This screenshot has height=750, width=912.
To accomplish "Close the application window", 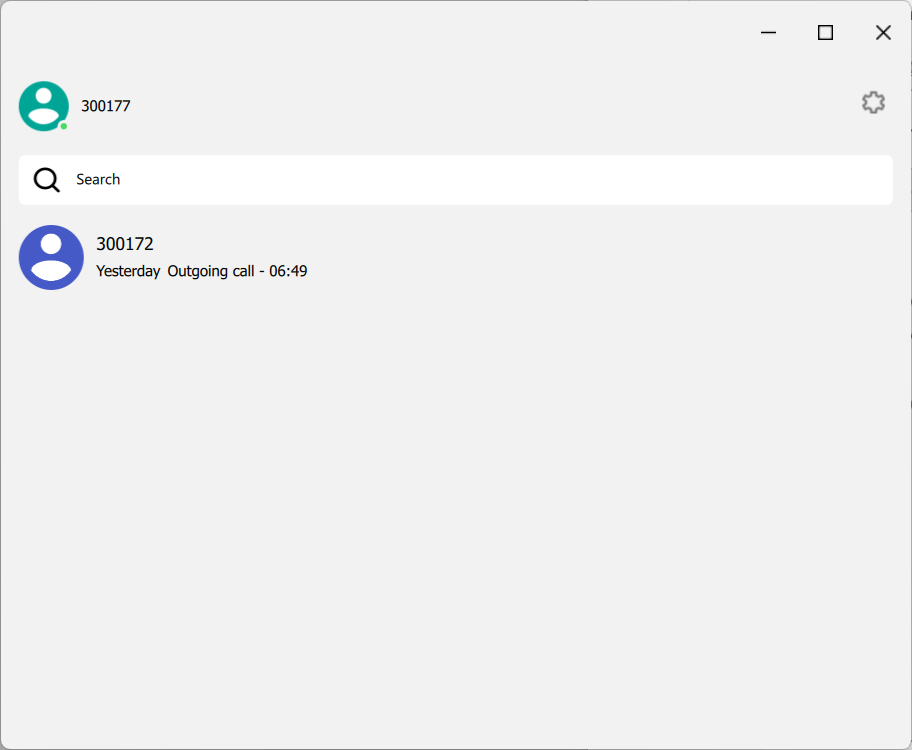I will tap(883, 33).
